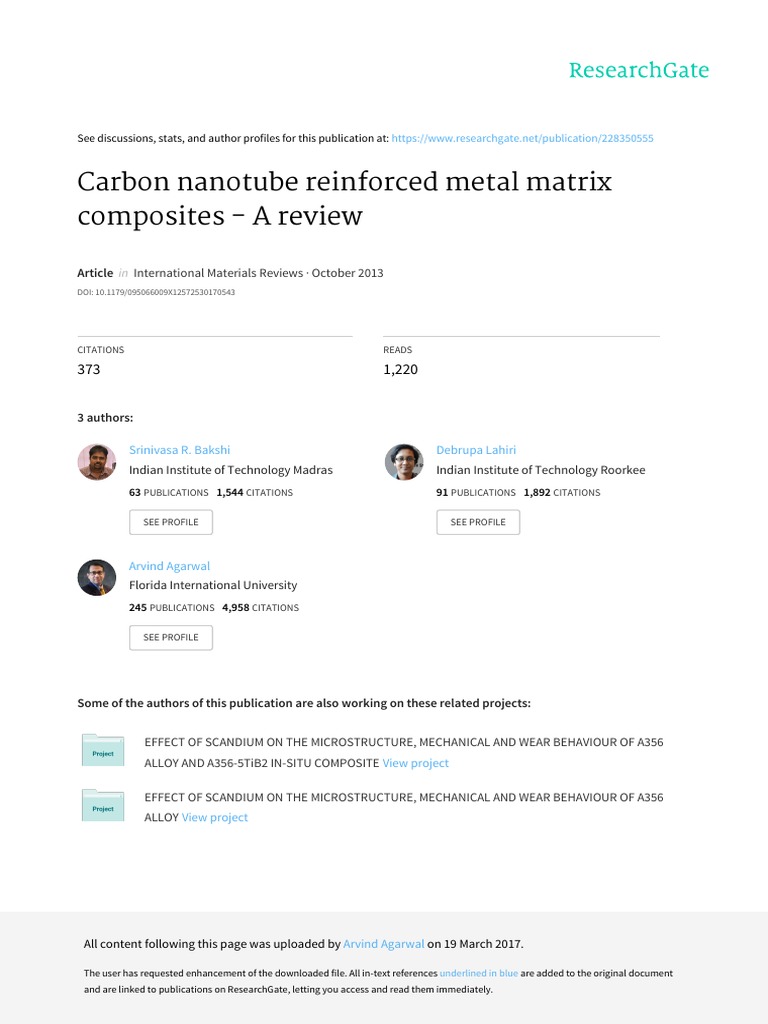Click the ResearchGate logo
This screenshot has height=1024, width=768.
(638, 70)
